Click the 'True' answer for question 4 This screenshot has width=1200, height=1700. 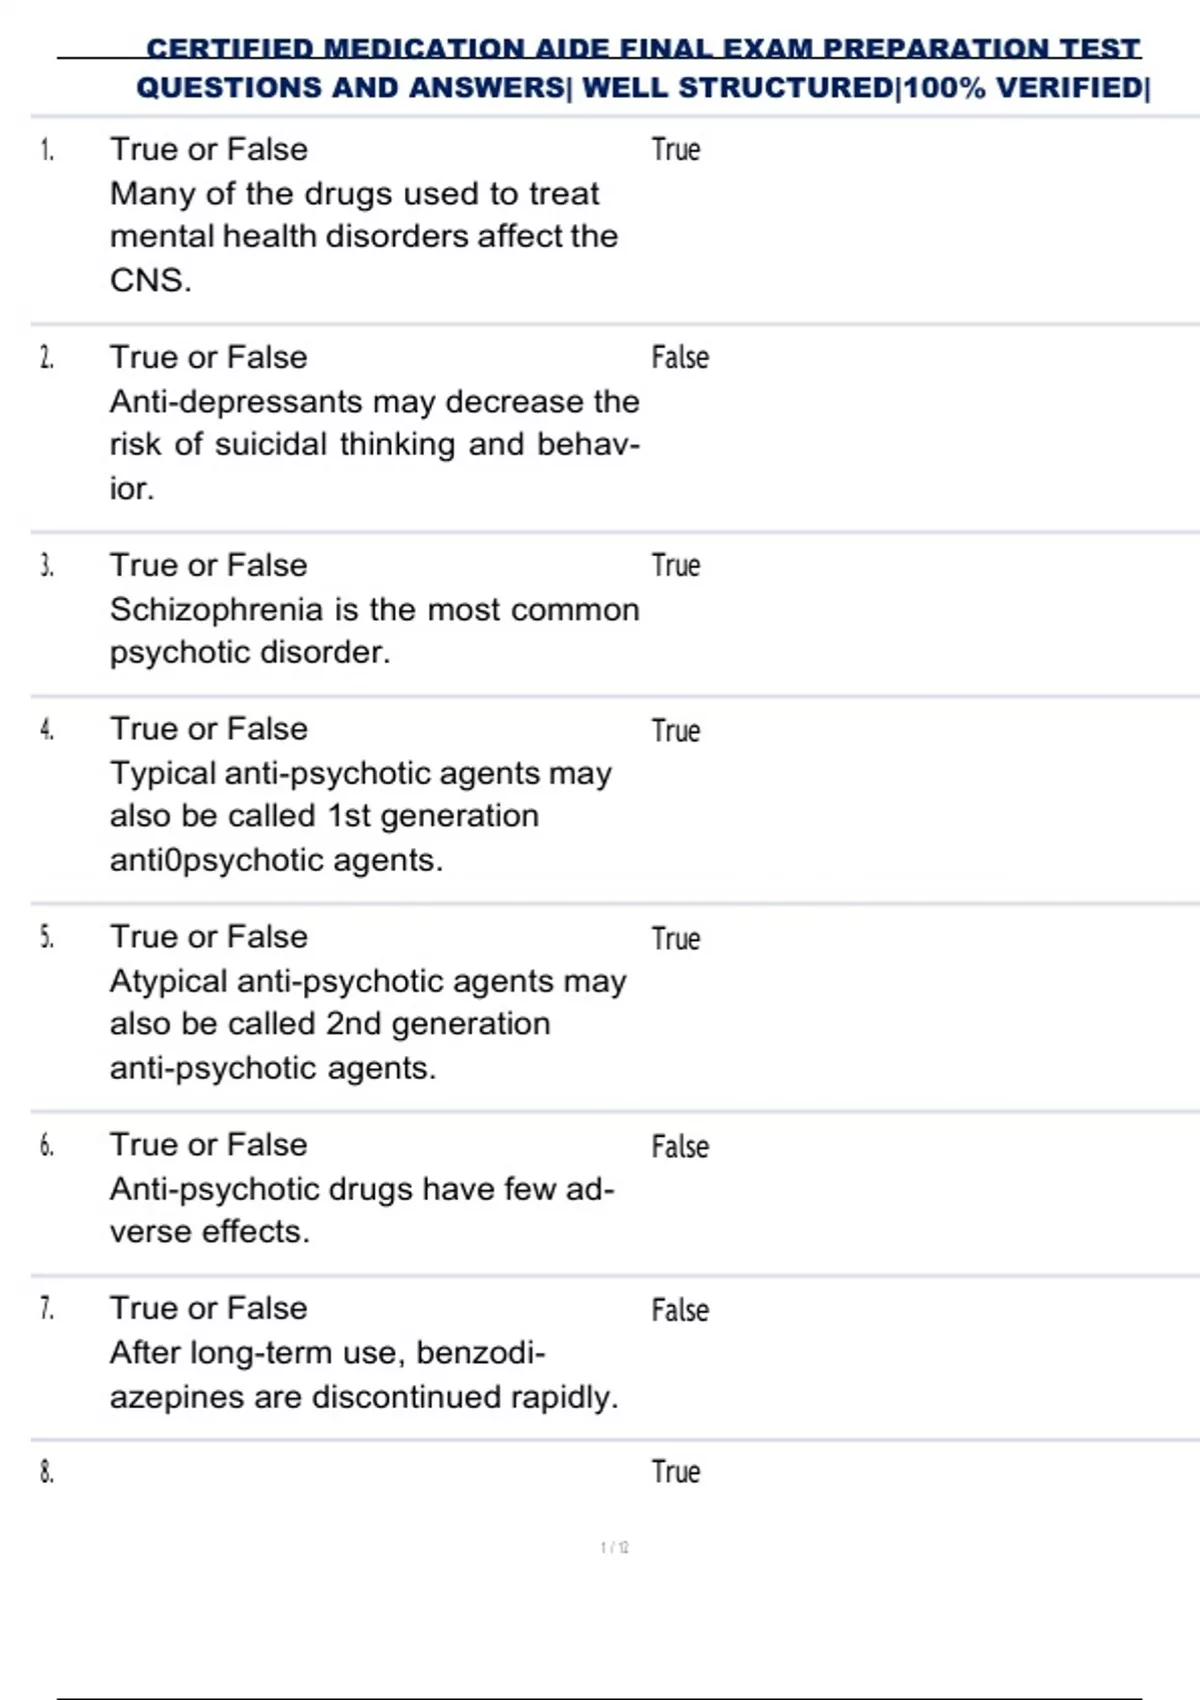pyautogui.click(x=676, y=731)
